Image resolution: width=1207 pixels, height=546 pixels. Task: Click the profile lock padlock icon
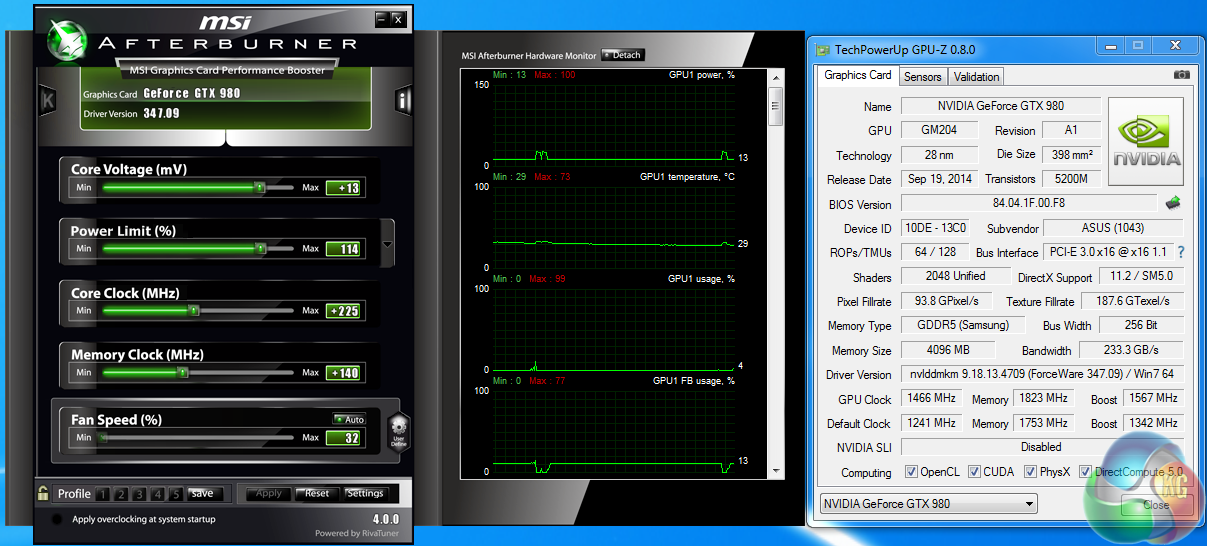point(43,493)
